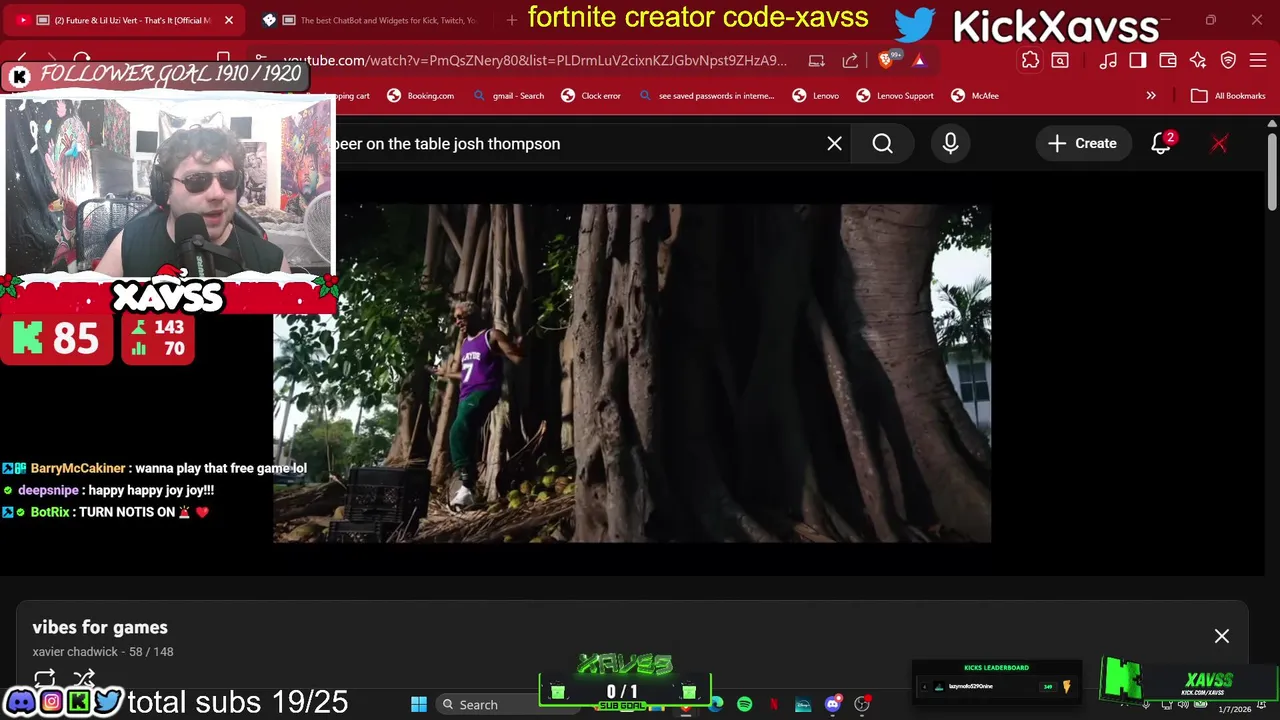This screenshot has width=1280, height=720.
Task: Open YouTube notifications bell
Action: point(1161,144)
